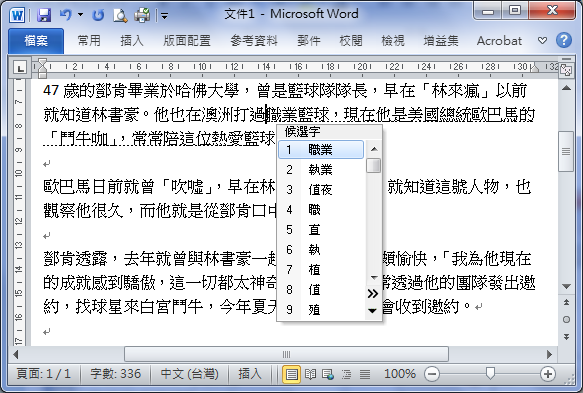The width and height of the screenshot is (583, 393).
Task: Choose candidate 5 直
Action: point(321,229)
